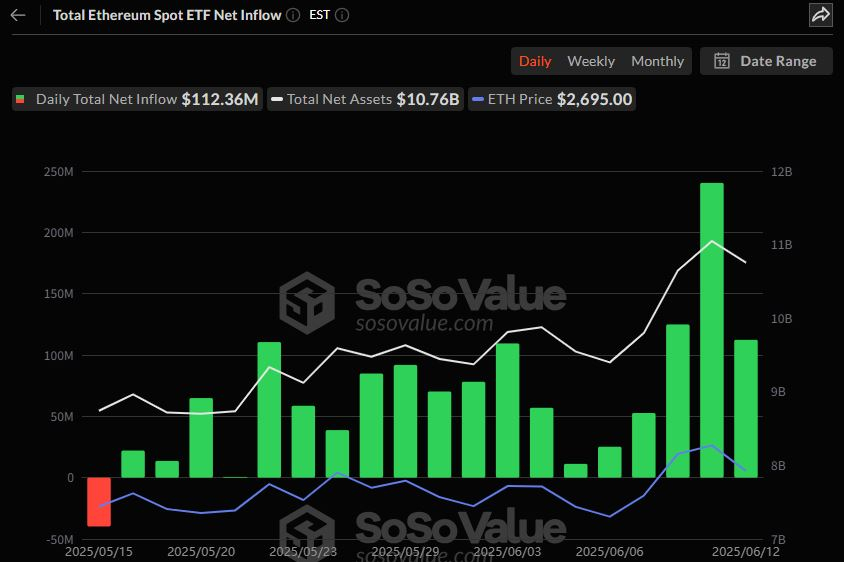
Task: Click the EST timezone label
Action: (x=320, y=15)
